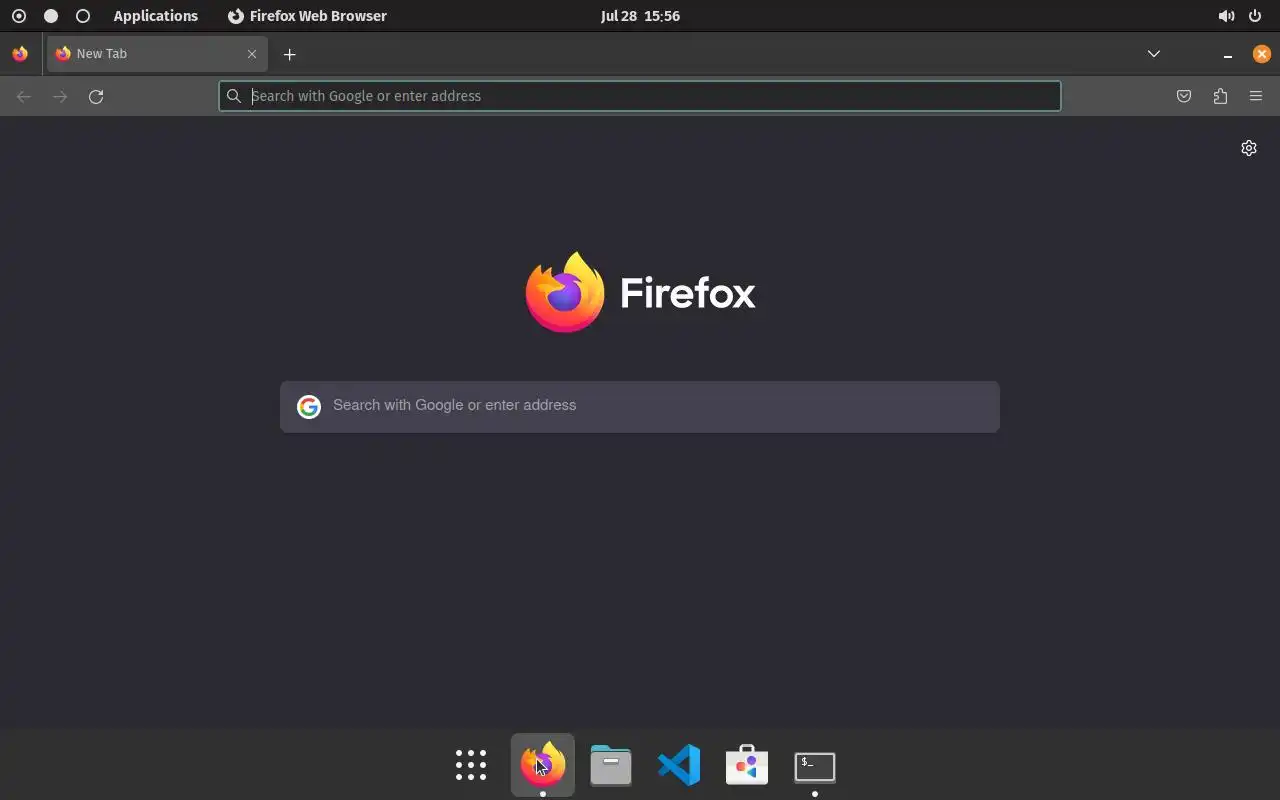This screenshot has width=1280, height=800.
Task: Open the Applications menu in top bar
Action: coord(156,16)
